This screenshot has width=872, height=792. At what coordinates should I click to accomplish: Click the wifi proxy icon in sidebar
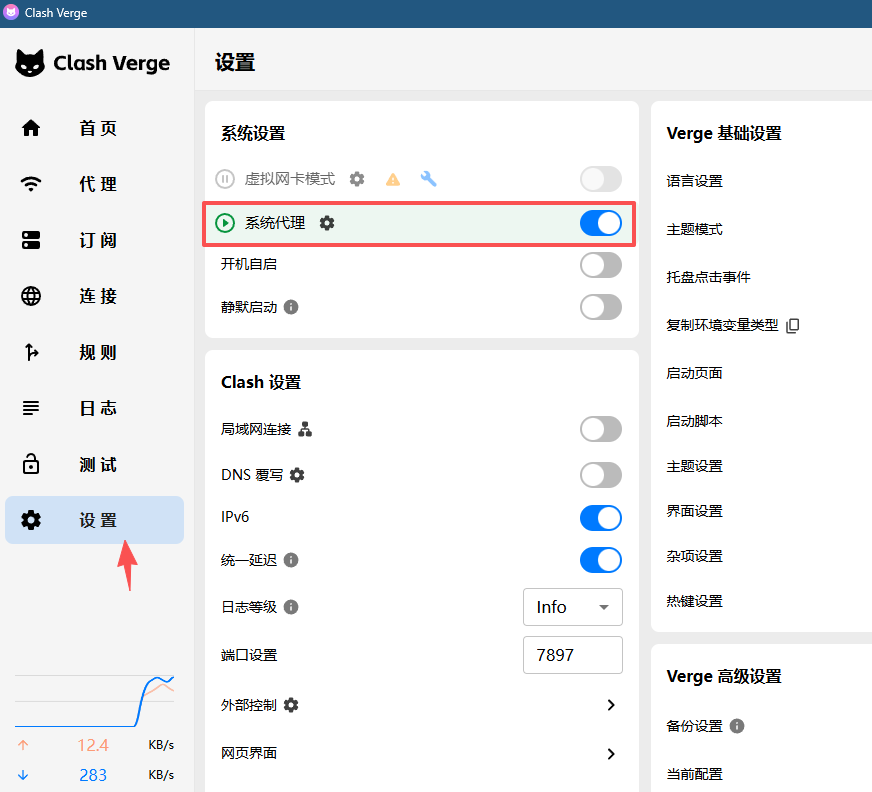31,184
